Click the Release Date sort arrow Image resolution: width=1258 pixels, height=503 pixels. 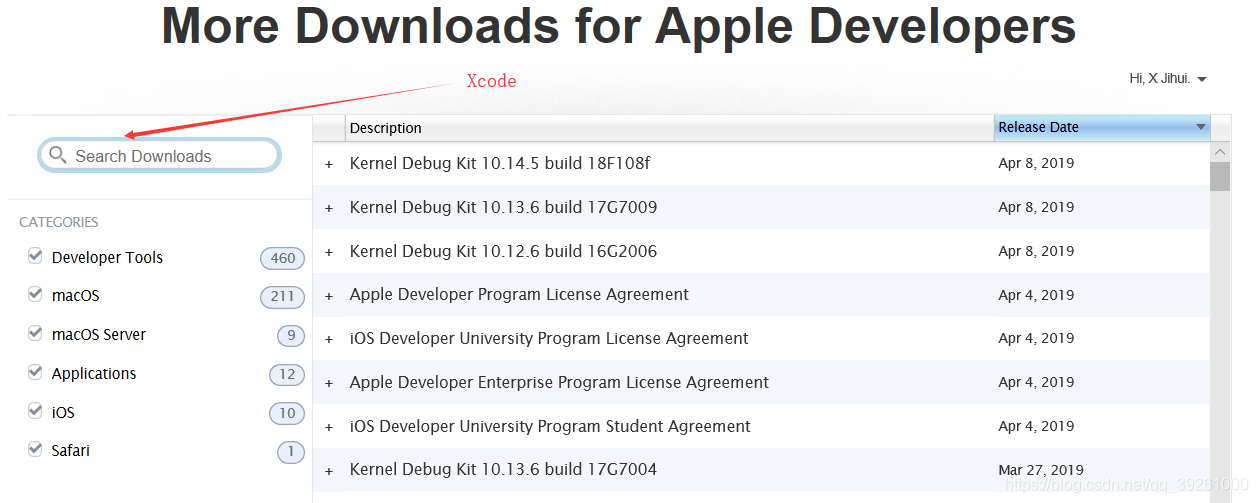(x=1200, y=127)
